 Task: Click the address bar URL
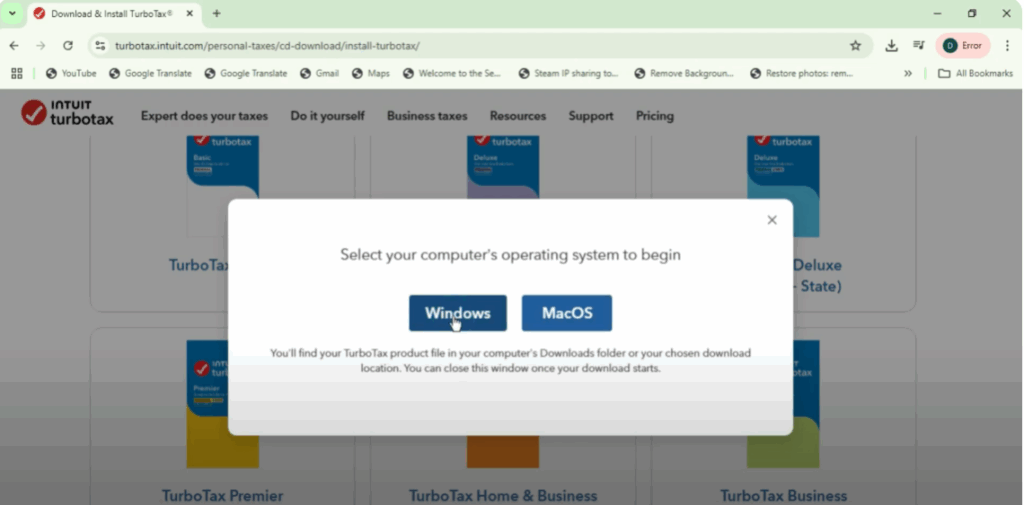pos(267,46)
